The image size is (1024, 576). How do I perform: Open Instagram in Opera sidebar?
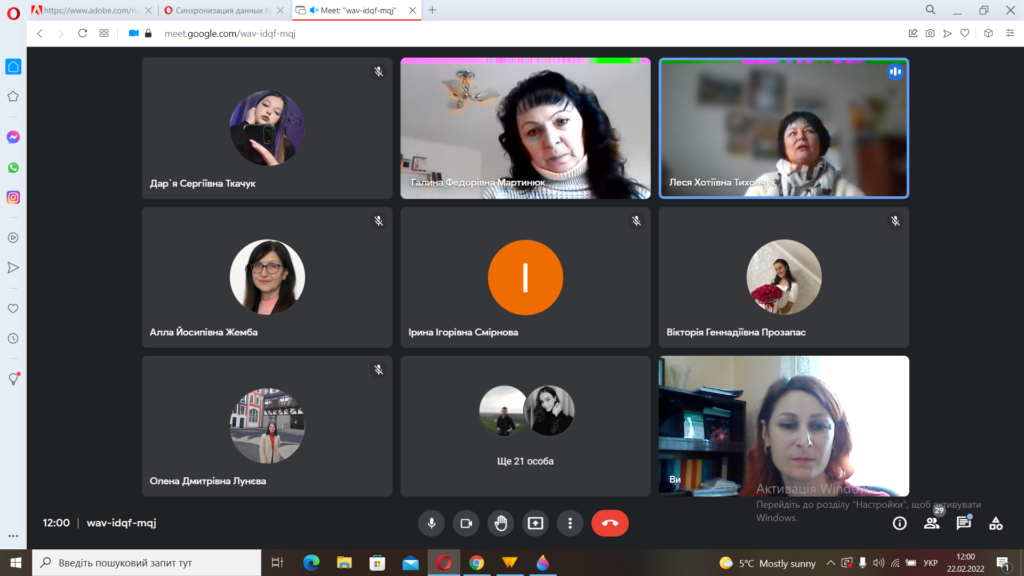pos(13,197)
